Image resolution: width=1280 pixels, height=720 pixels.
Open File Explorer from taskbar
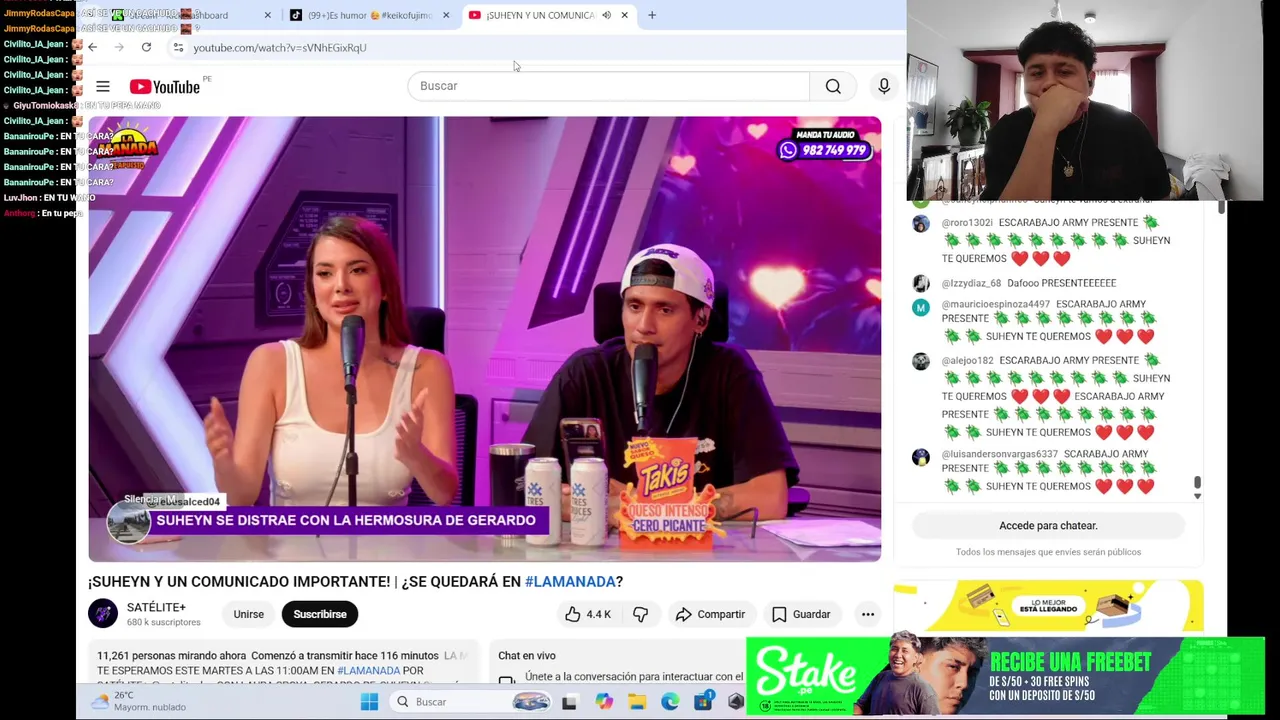coord(637,702)
